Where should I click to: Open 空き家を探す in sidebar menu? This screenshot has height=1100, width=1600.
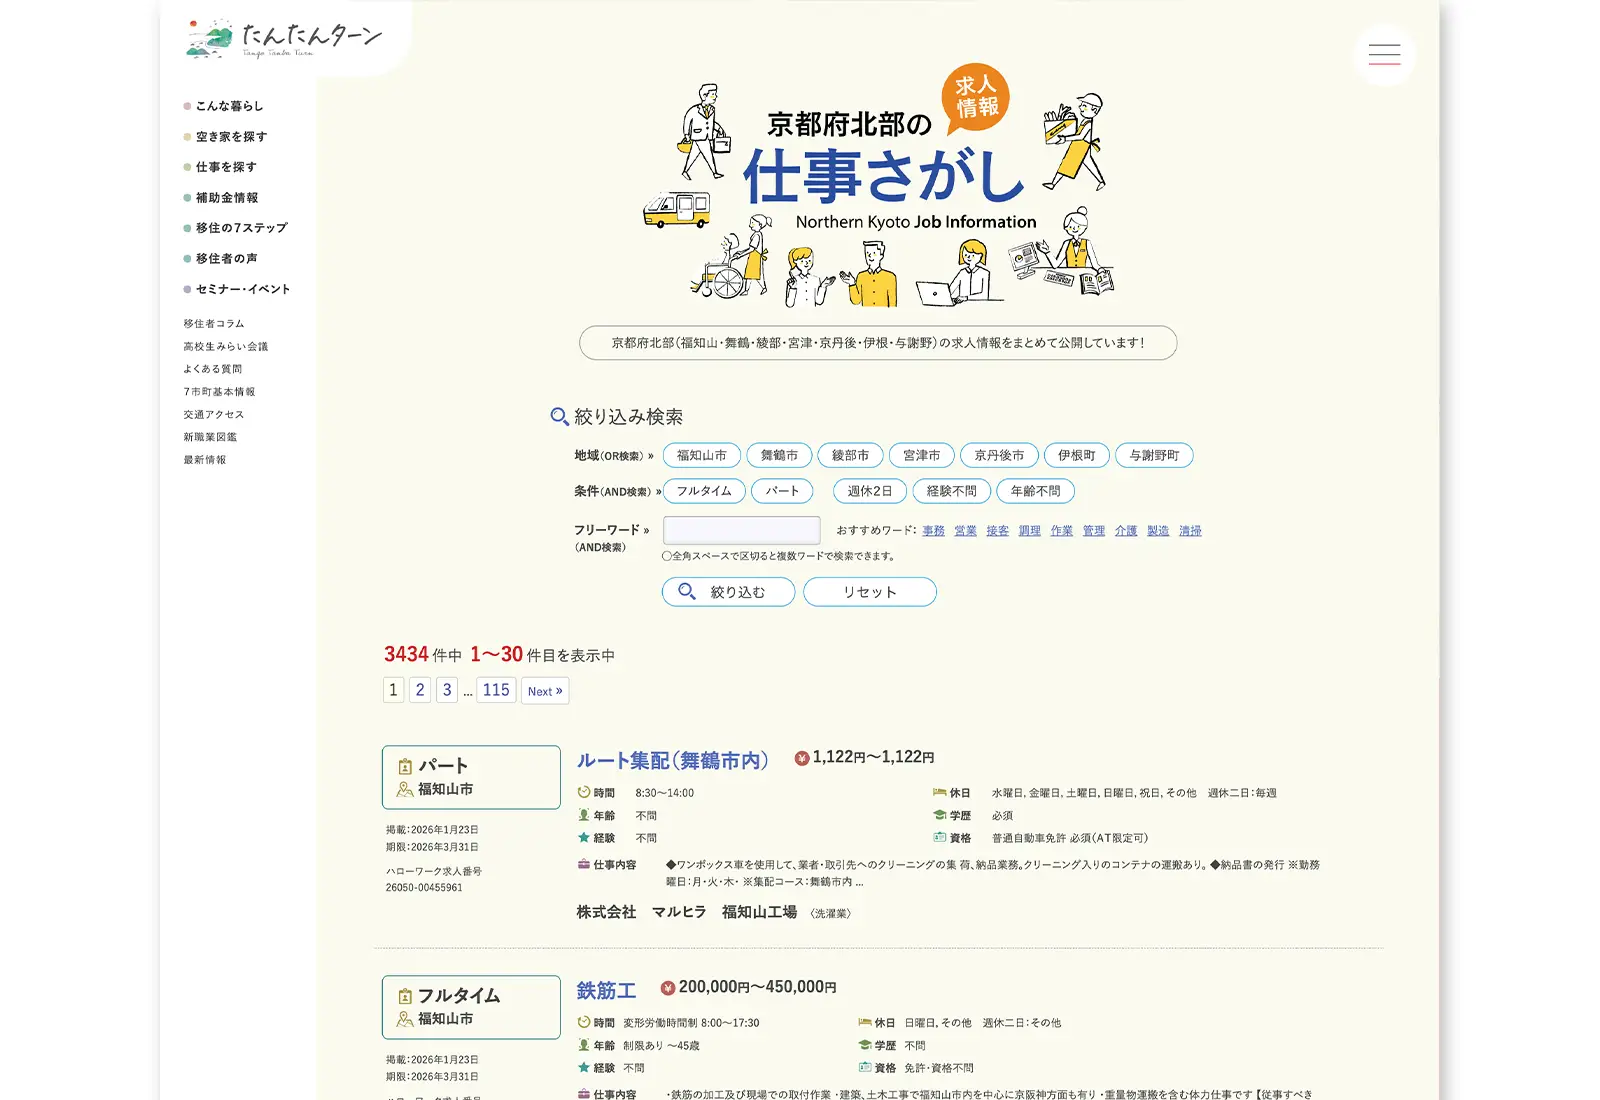coord(231,137)
